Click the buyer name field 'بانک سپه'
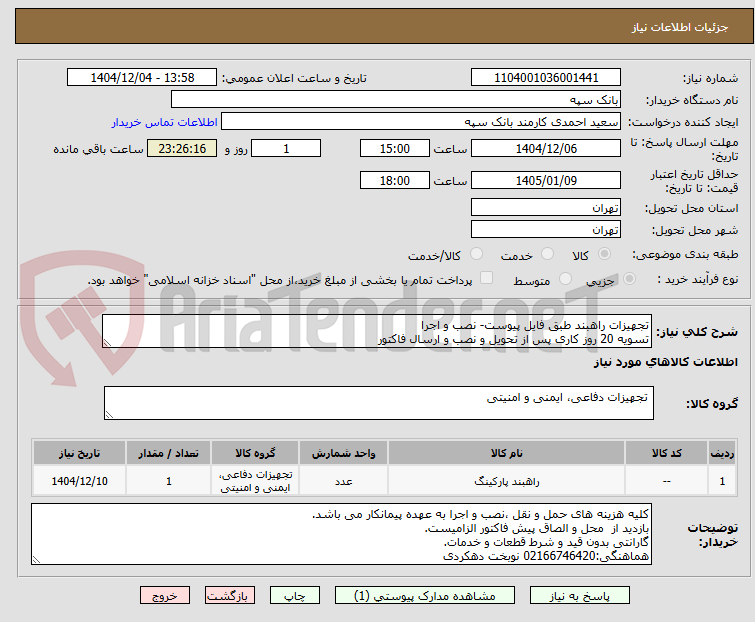 point(396,100)
